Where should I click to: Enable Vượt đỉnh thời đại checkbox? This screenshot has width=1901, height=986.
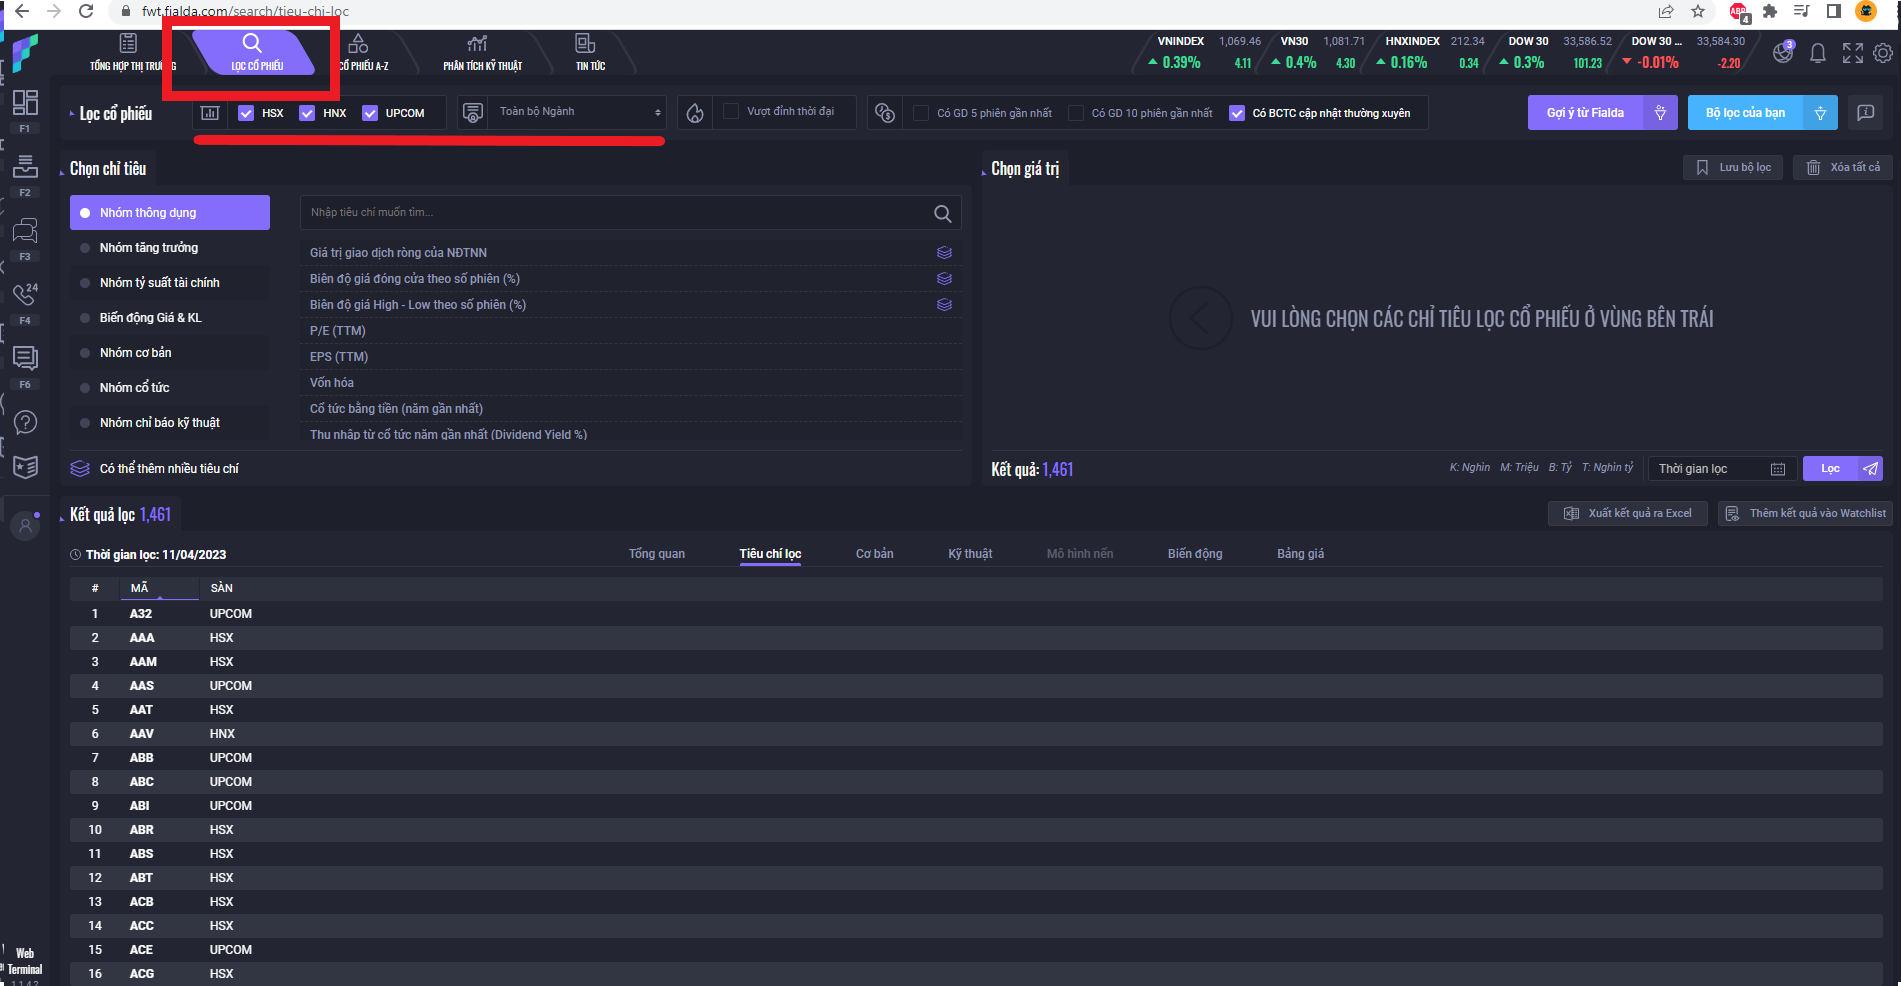731,112
